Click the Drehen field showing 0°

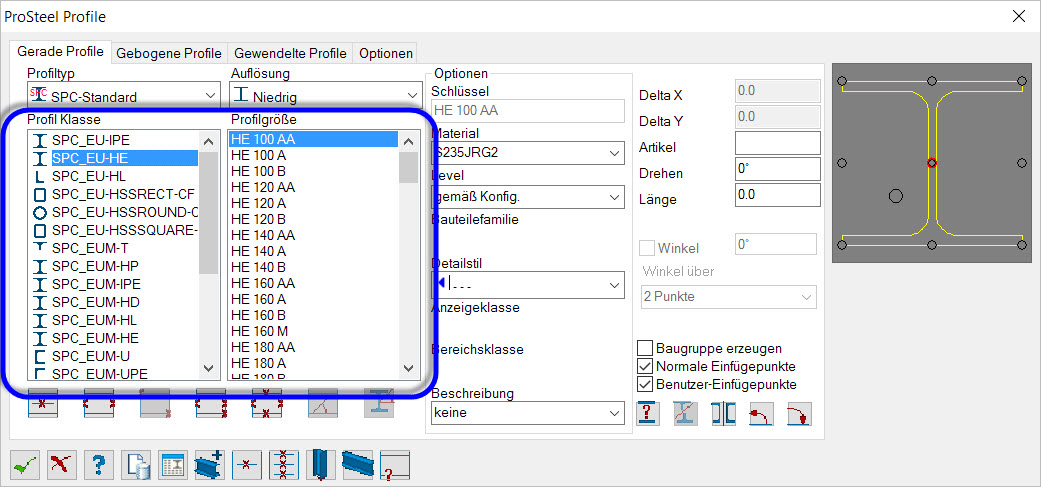(777, 169)
